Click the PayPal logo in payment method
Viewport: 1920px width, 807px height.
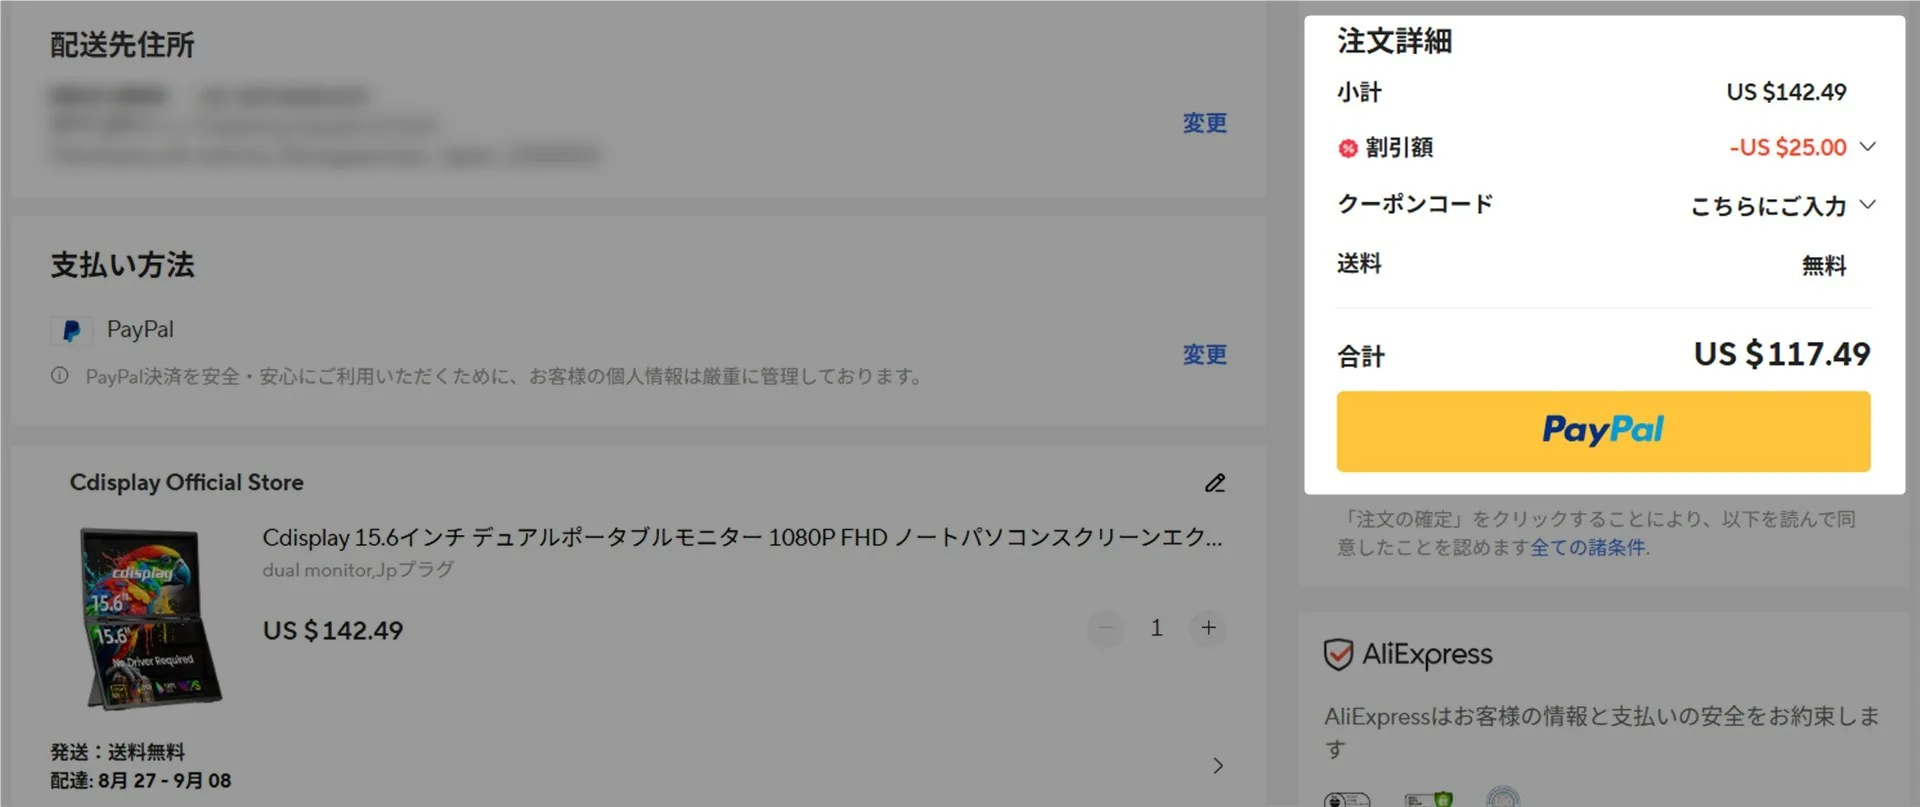coord(72,331)
